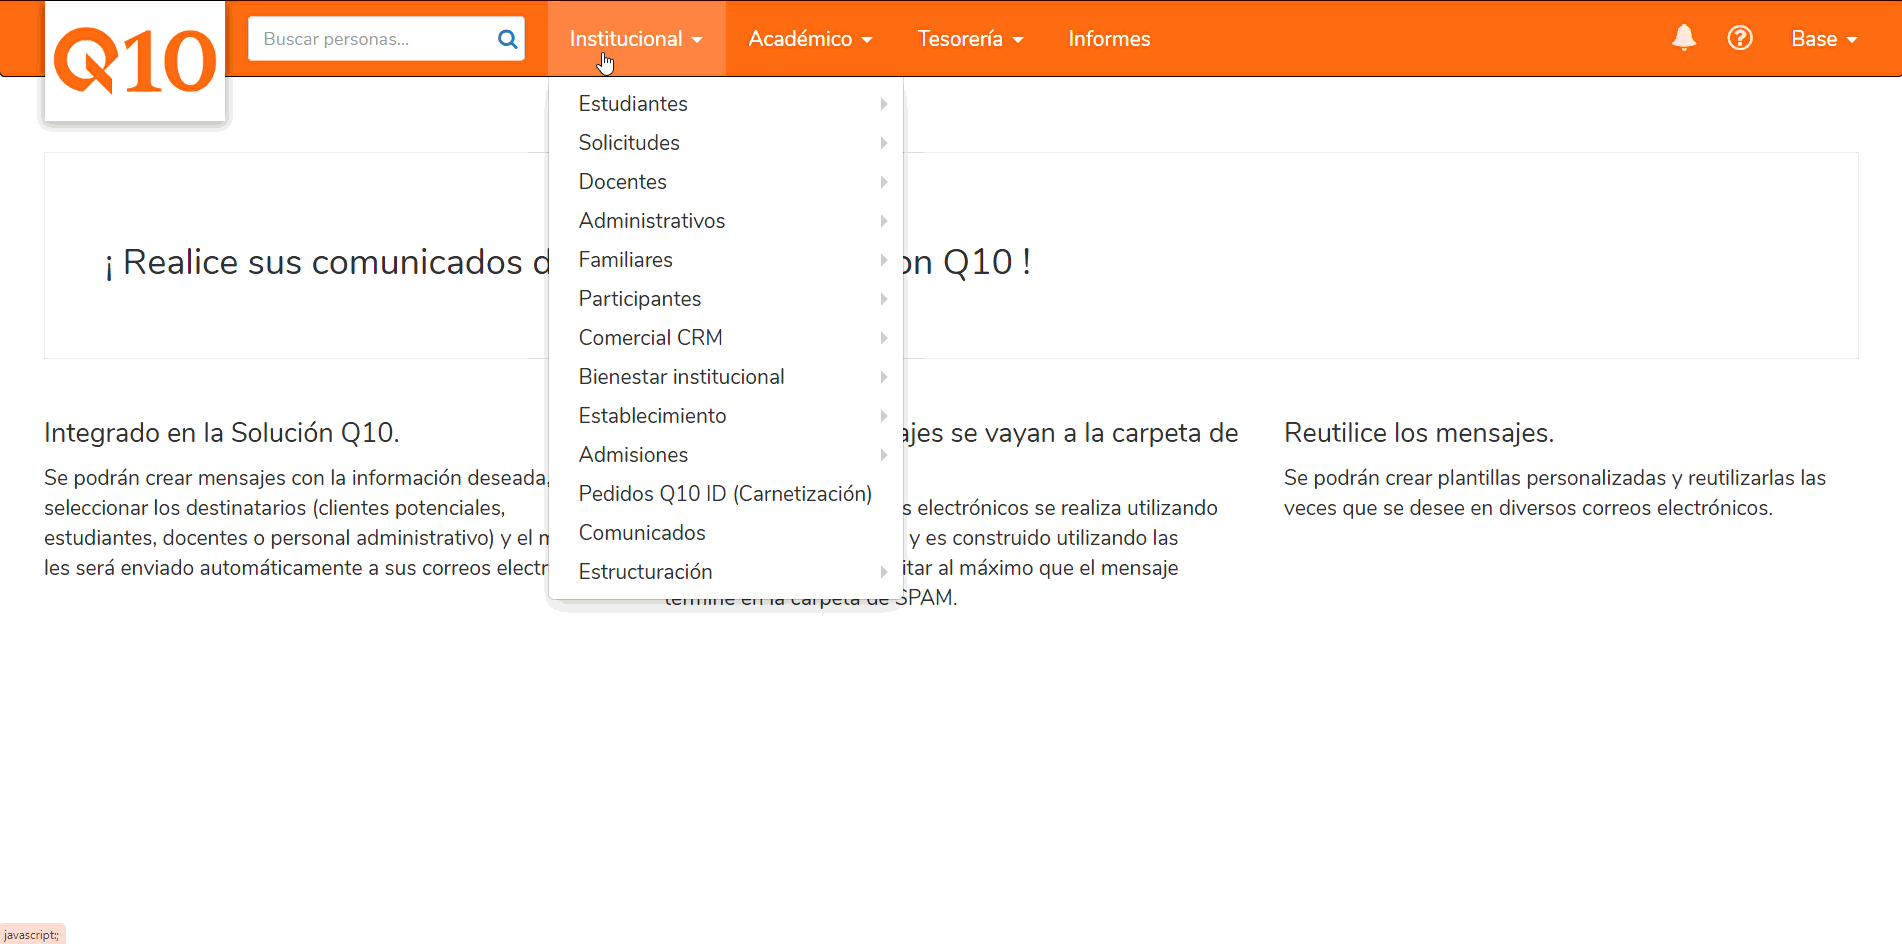Viewport: 1902px width, 944px height.
Task: Expand the Estudiantes submenu
Action: pyautogui.click(x=726, y=104)
